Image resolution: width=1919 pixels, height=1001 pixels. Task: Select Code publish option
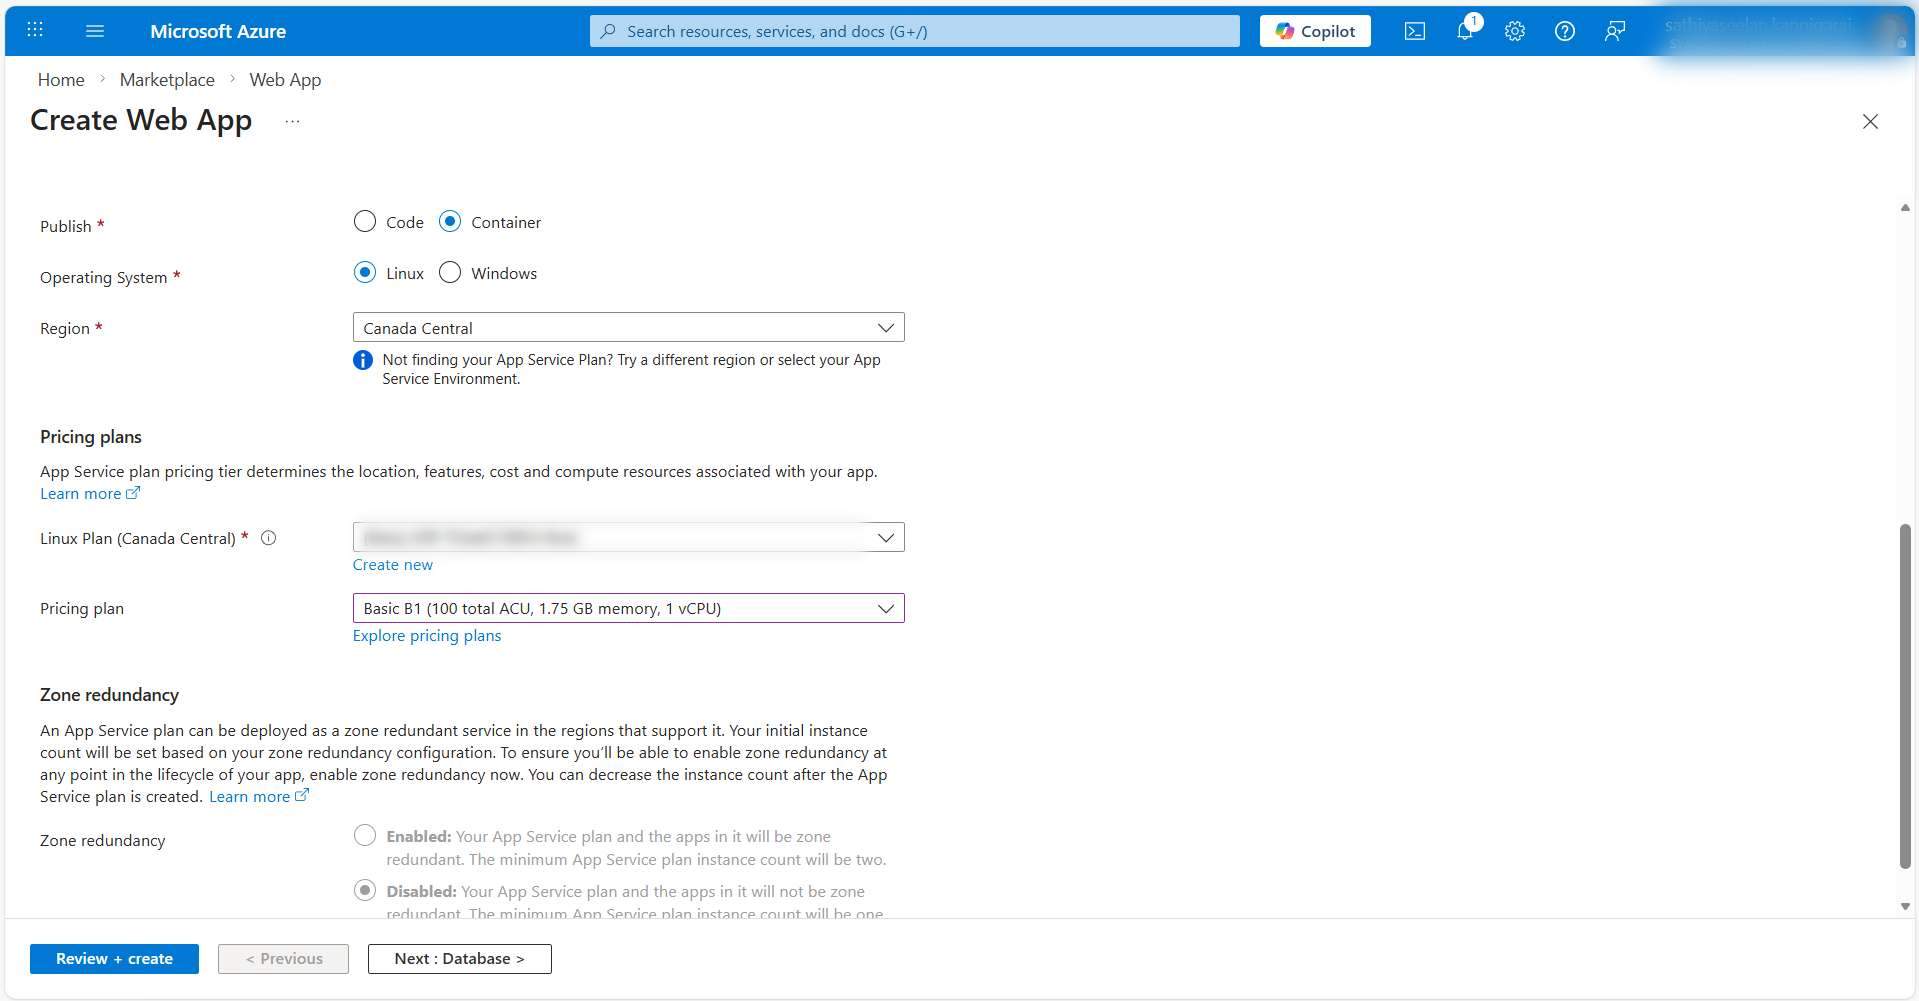[x=365, y=221]
